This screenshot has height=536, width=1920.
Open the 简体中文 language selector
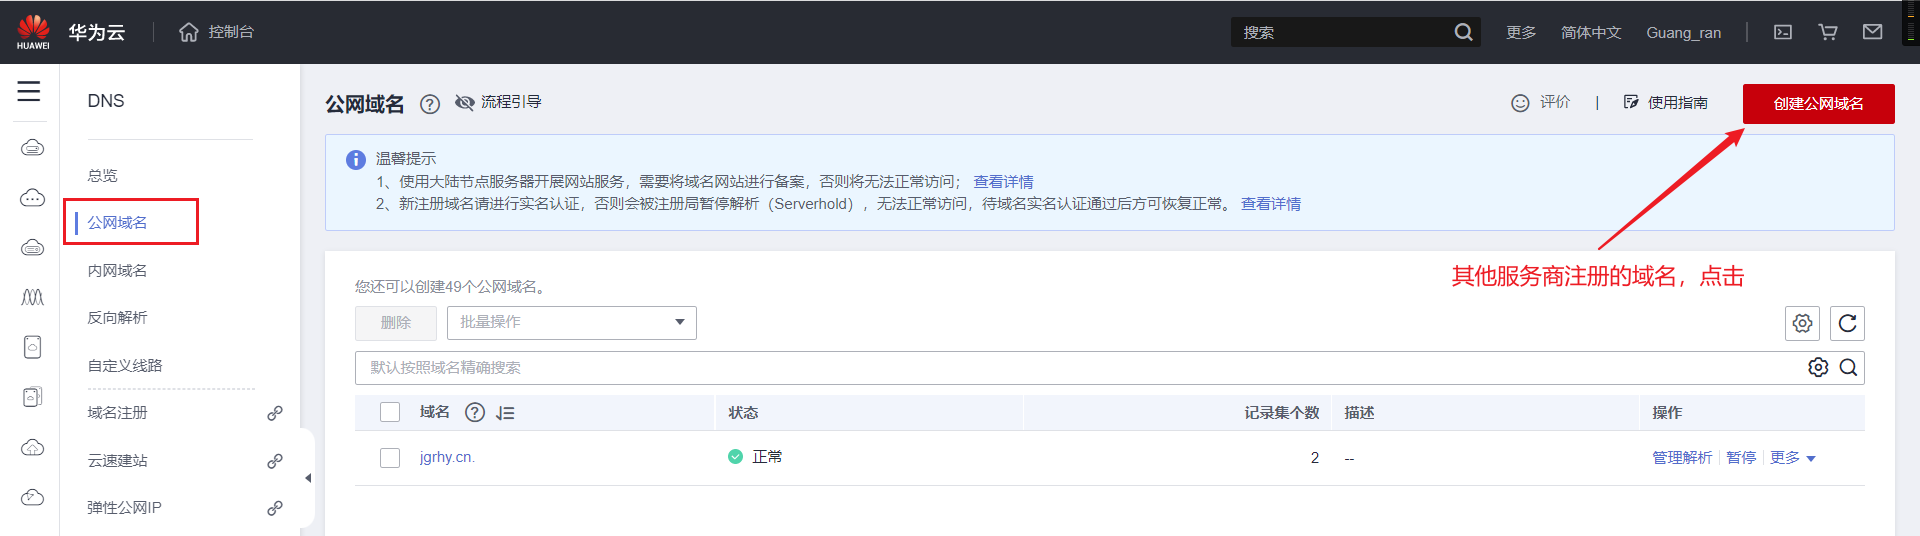click(1591, 32)
